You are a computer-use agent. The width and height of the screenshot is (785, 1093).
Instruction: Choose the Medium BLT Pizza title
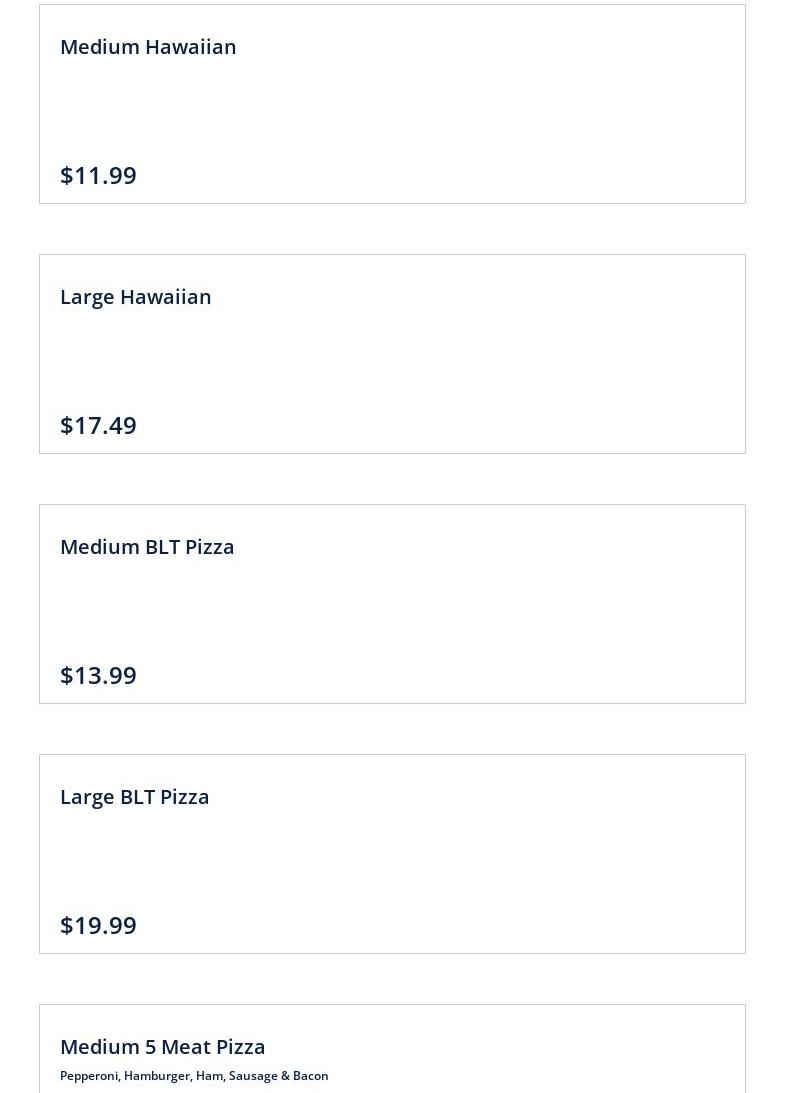(147, 546)
